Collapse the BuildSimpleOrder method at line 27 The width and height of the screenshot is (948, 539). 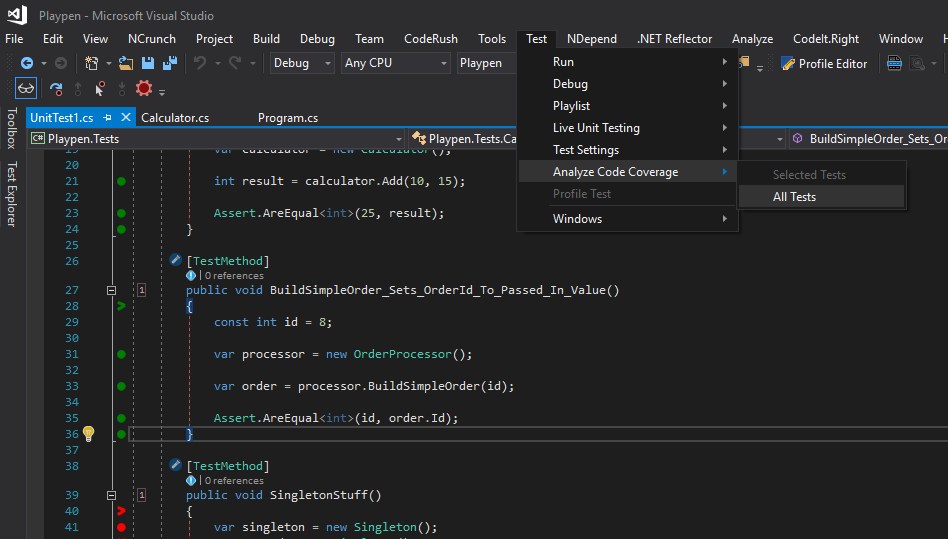click(x=111, y=290)
